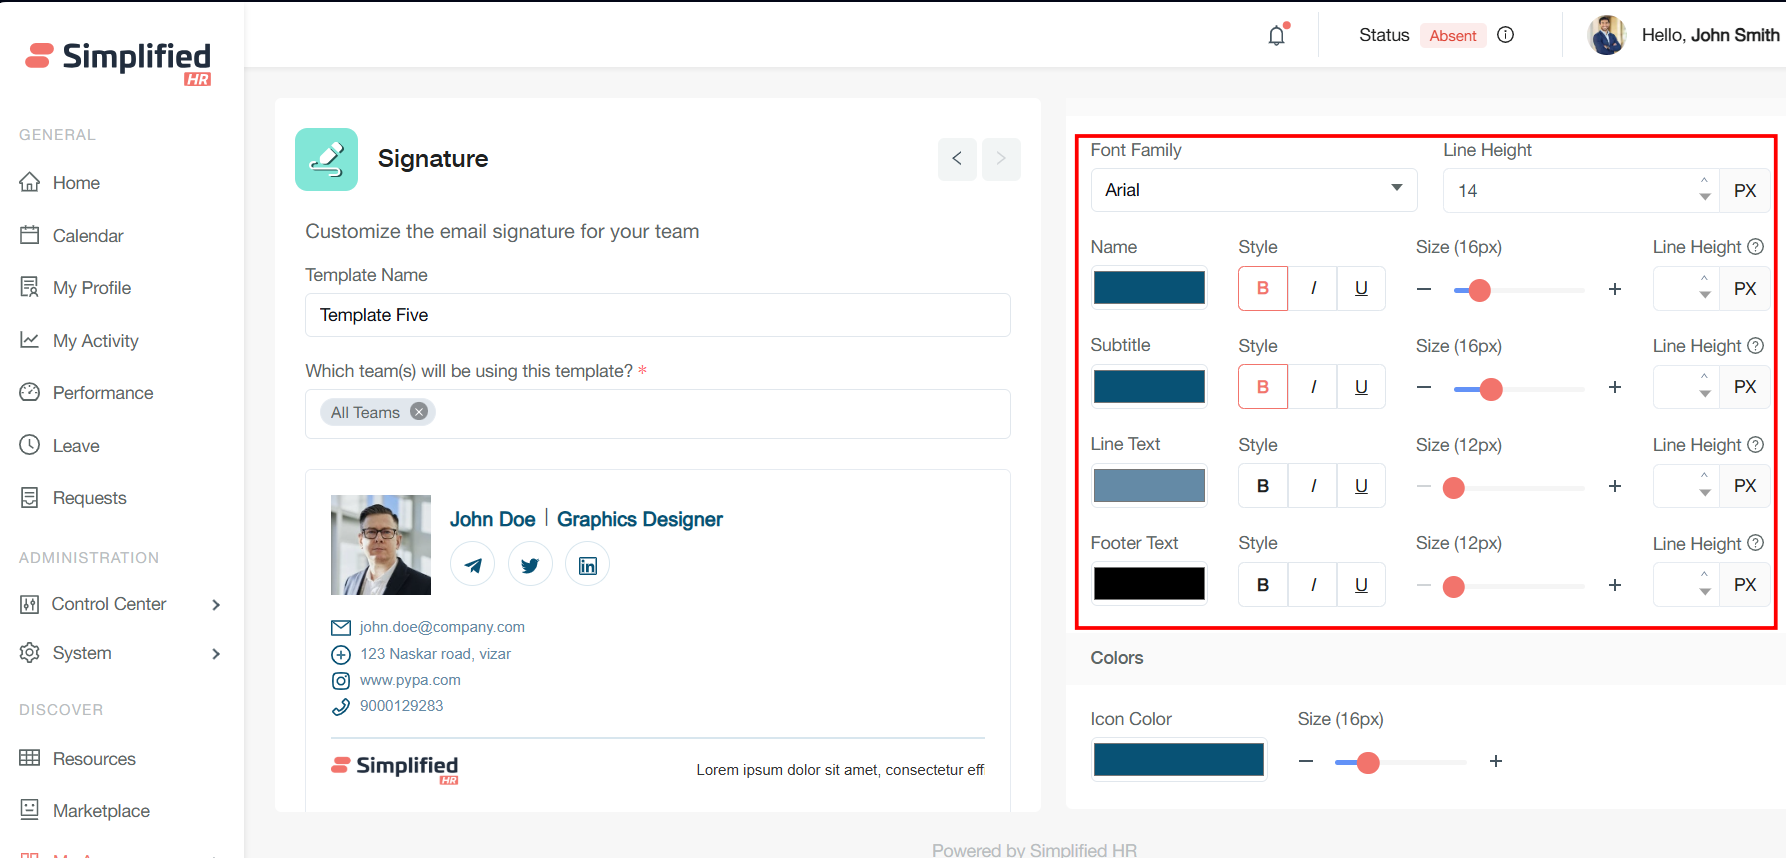Decrease Icon Color size with minus
Screen dimensions: 1786x858
(1306, 762)
